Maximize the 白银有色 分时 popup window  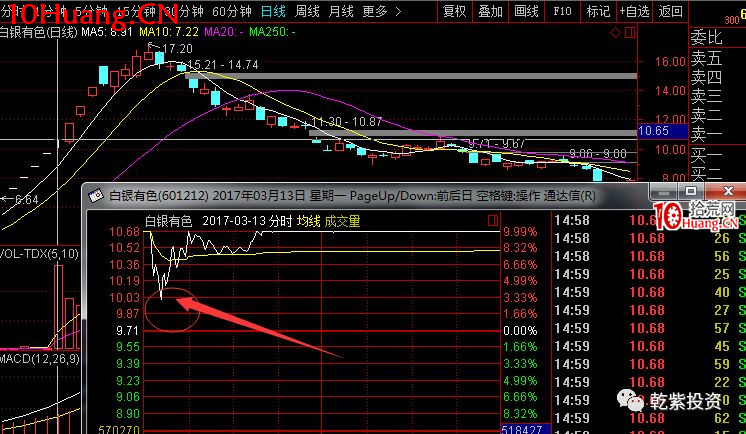point(691,191)
